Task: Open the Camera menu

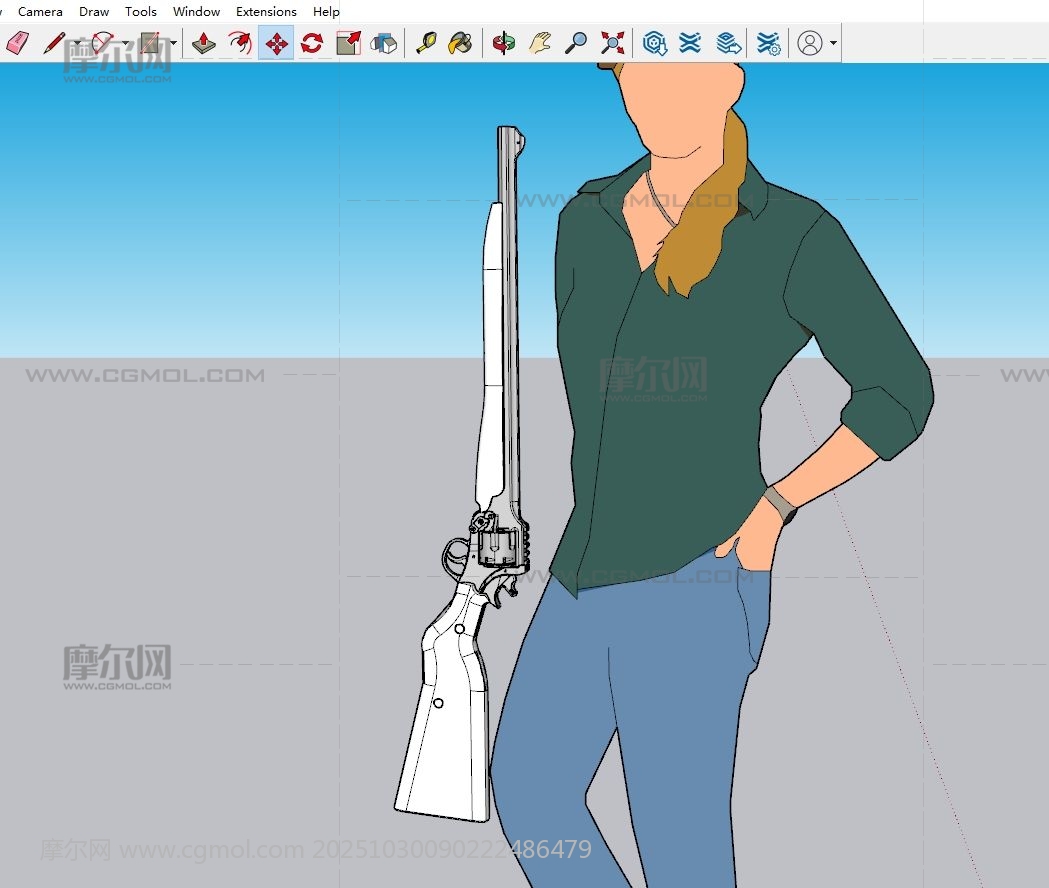Action: pos(40,12)
